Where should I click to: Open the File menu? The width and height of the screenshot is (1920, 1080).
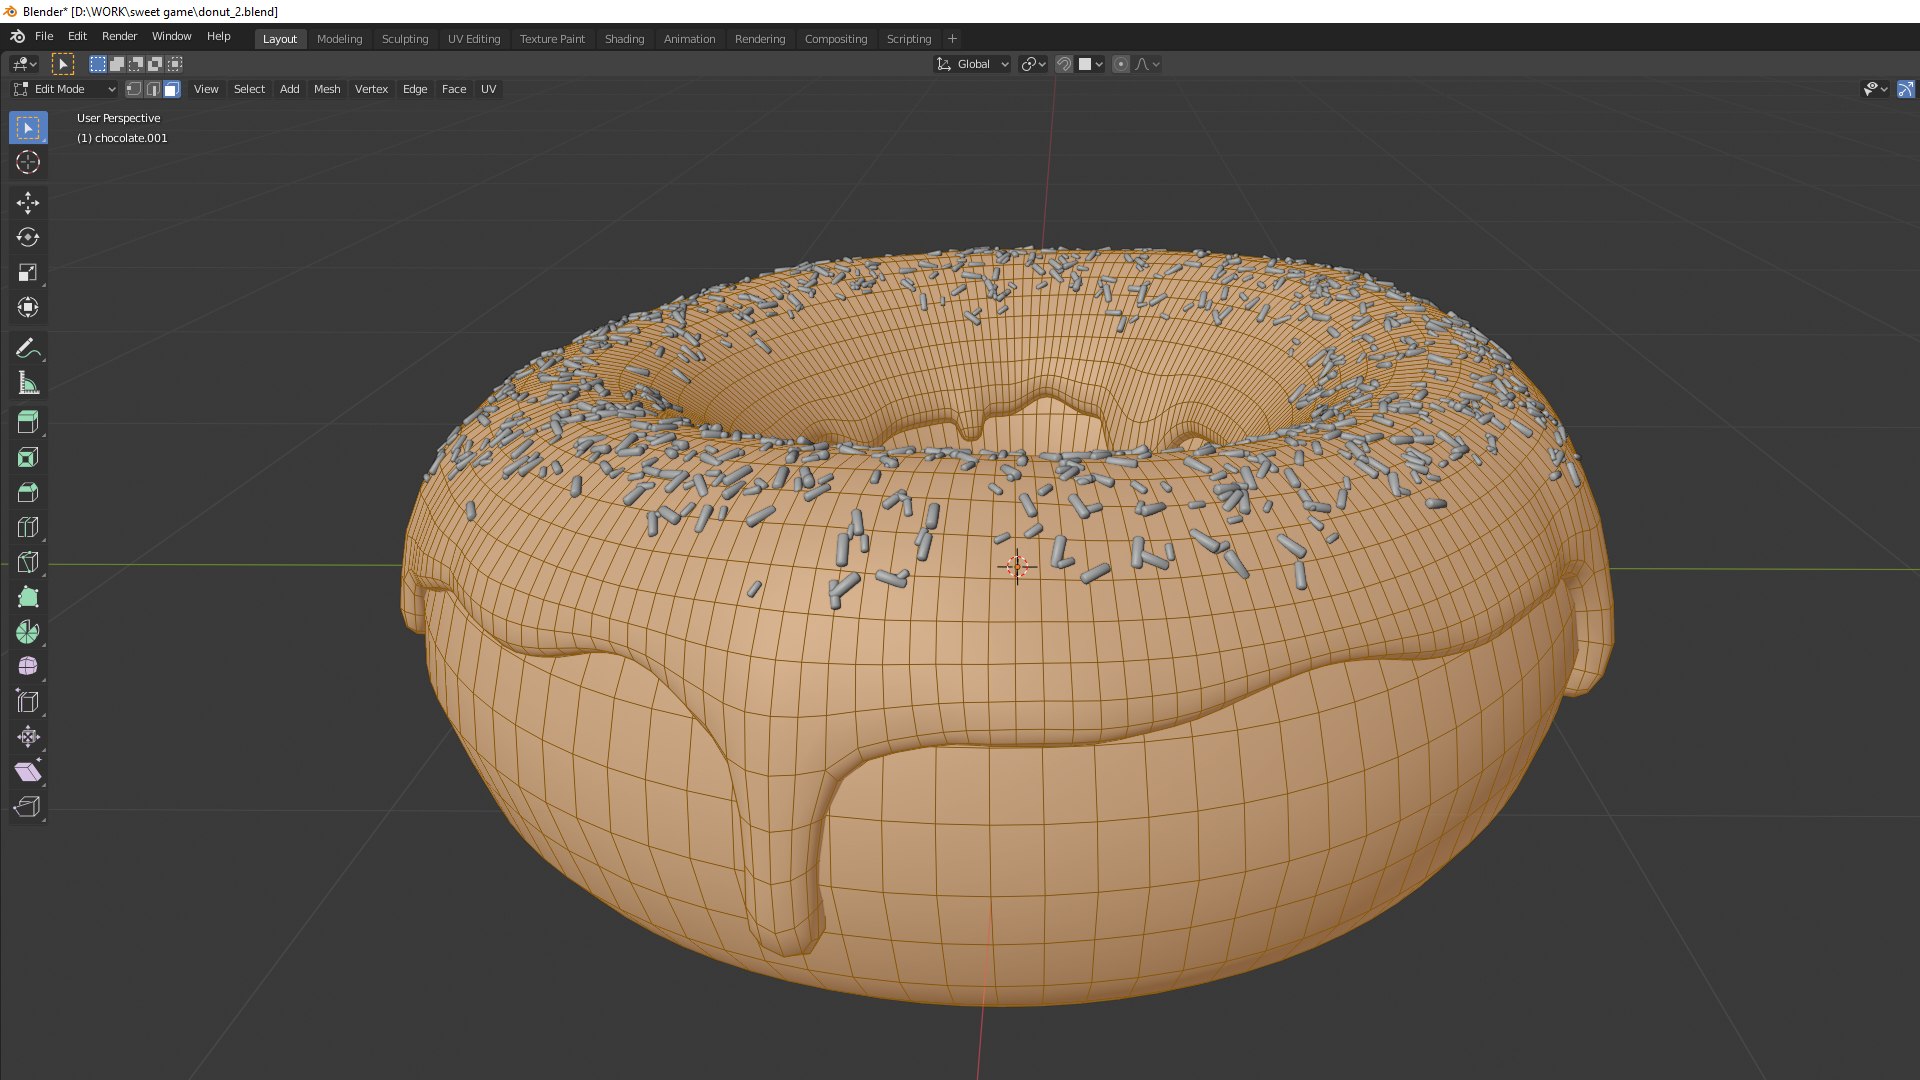[44, 36]
